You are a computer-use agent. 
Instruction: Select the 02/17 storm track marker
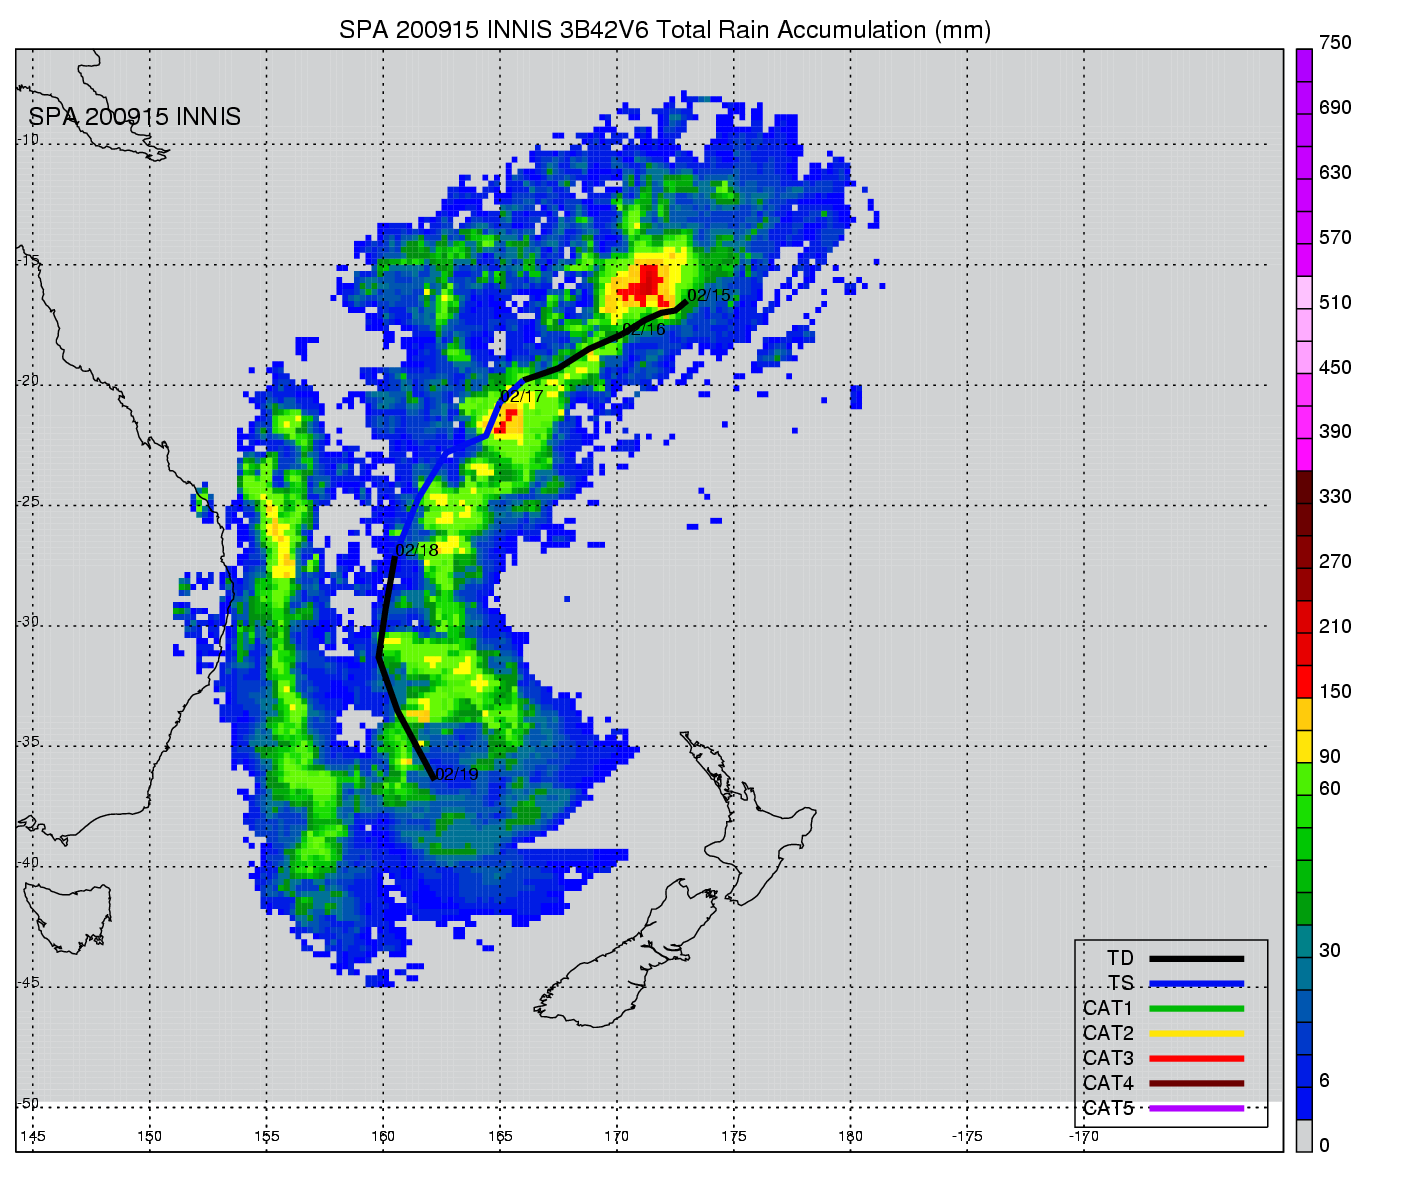click(x=521, y=397)
